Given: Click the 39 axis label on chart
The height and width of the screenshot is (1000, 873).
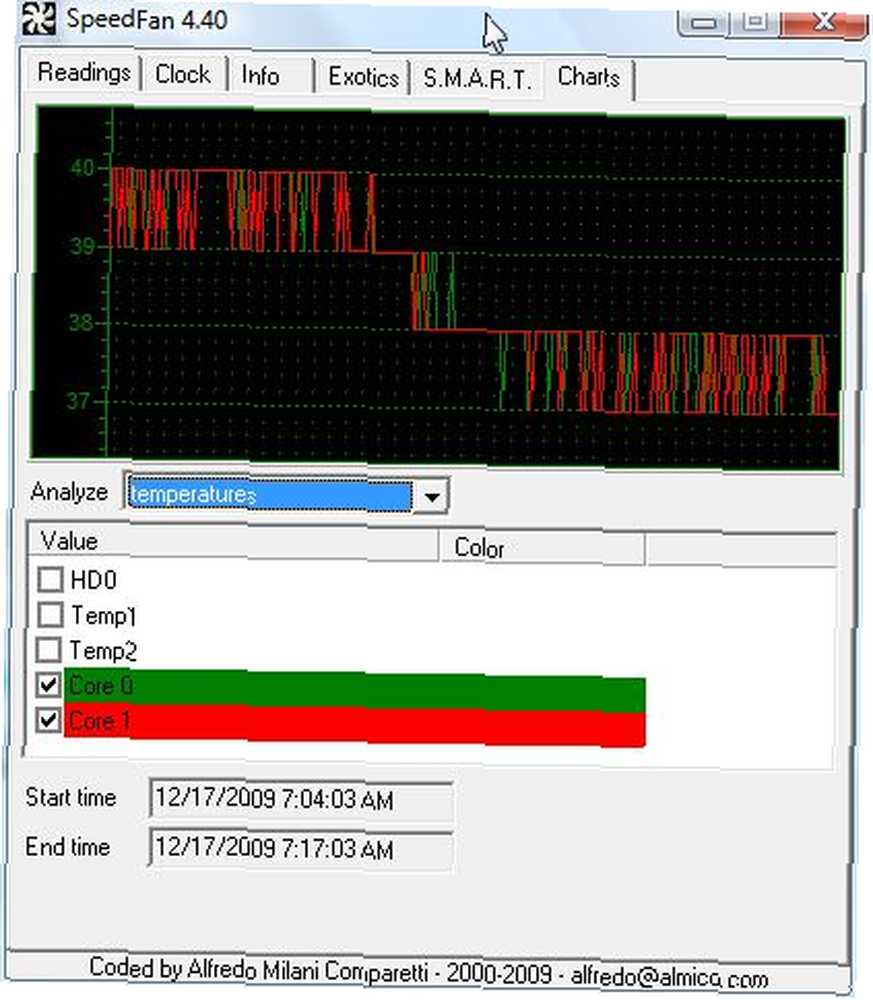Looking at the screenshot, I should click(x=81, y=246).
